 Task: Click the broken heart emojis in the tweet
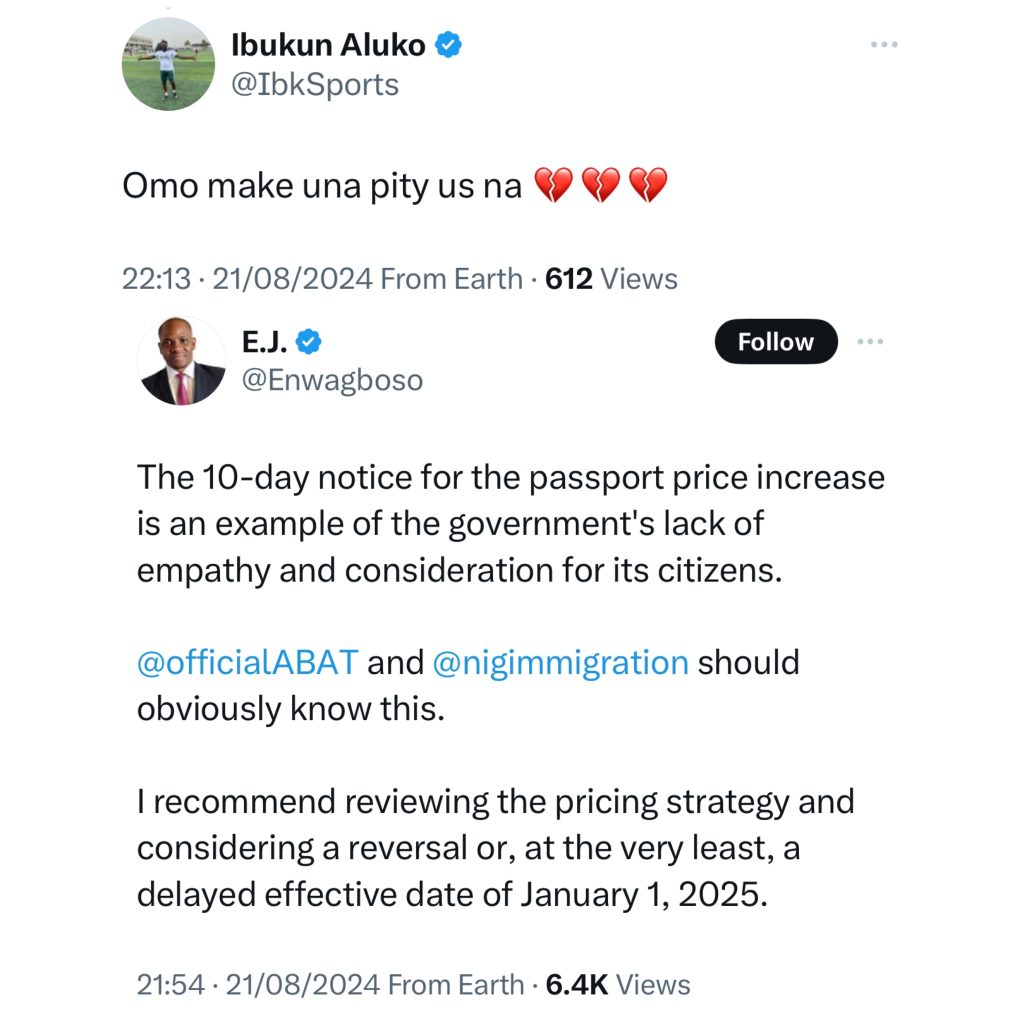(x=601, y=187)
